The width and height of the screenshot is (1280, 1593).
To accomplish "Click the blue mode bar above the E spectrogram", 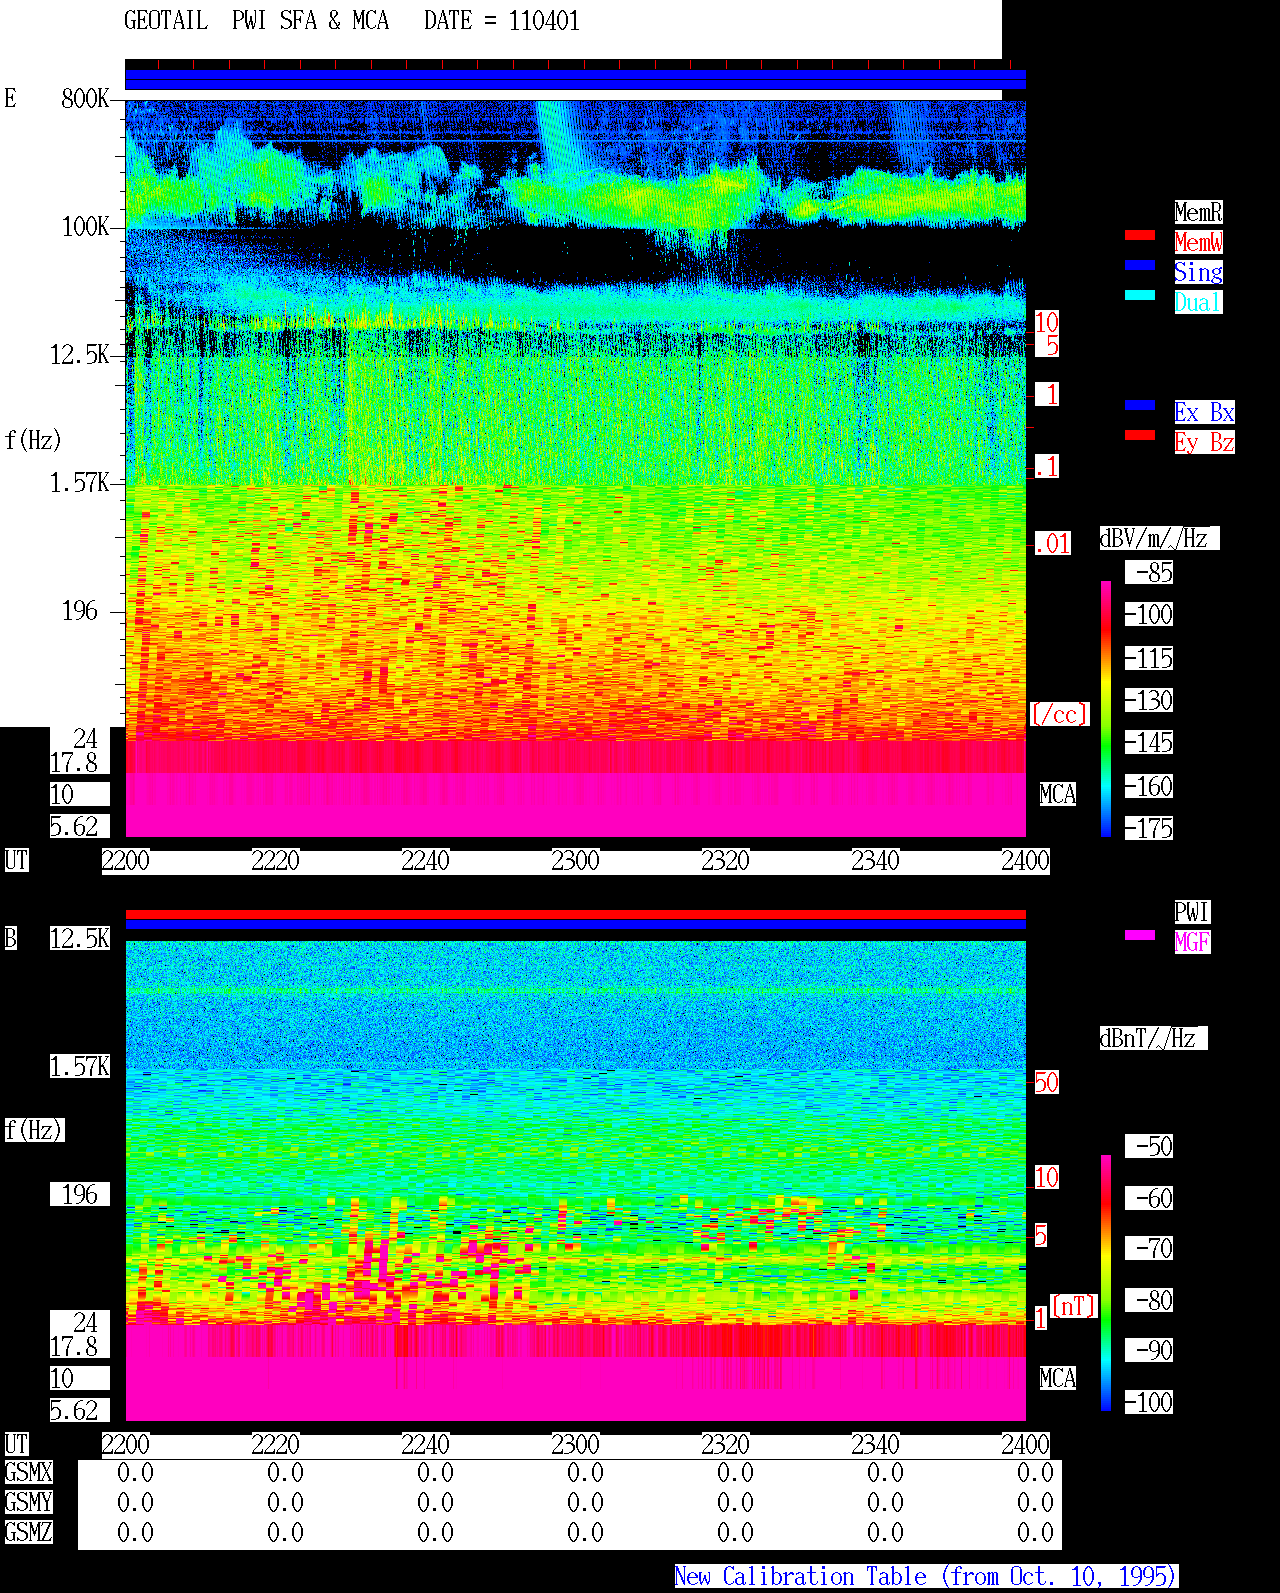I will [x=575, y=80].
